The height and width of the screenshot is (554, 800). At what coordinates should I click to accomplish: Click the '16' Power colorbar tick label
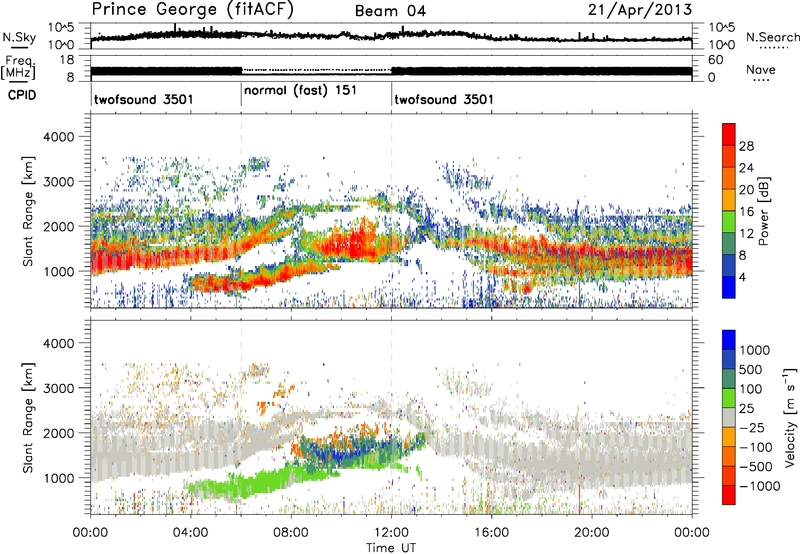(x=746, y=212)
